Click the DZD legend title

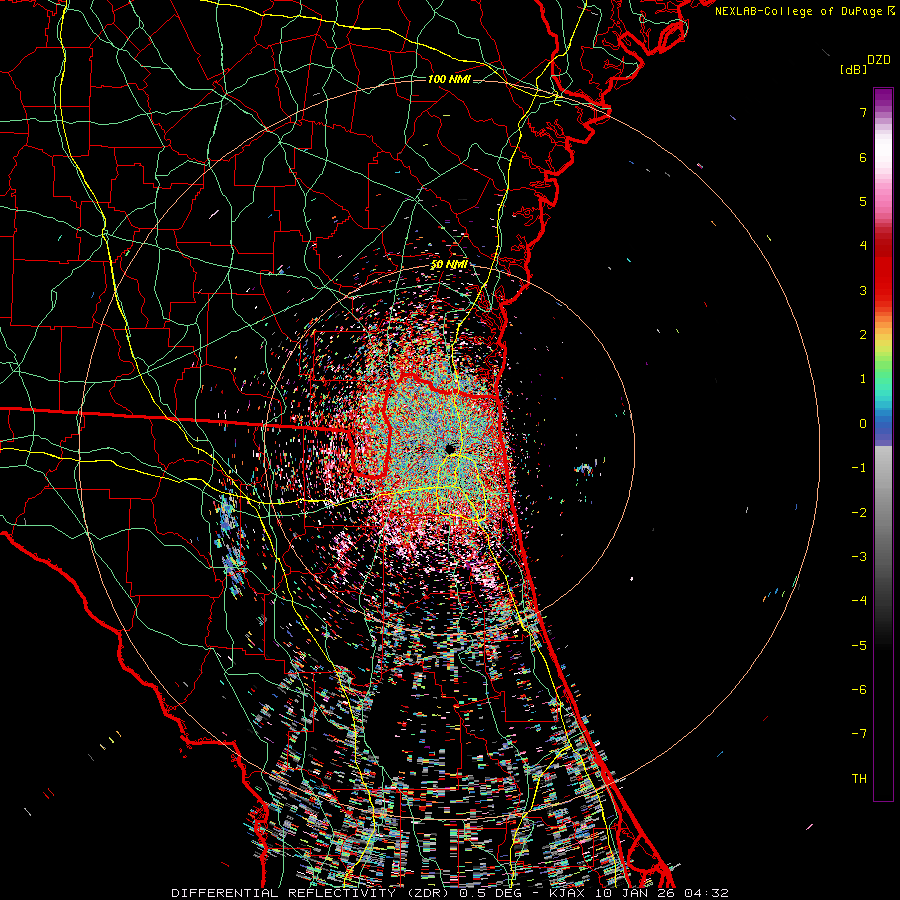(x=879, y=60)
